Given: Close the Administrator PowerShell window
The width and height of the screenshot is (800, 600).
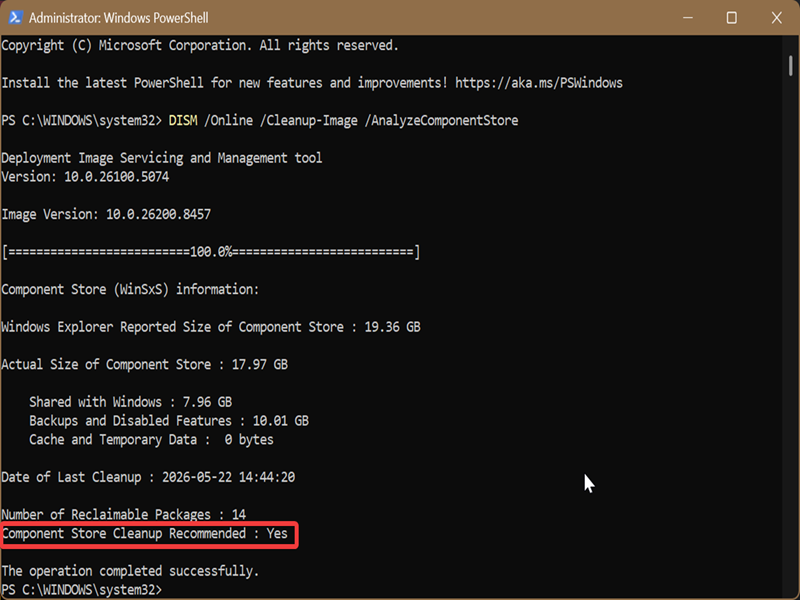Looking at the screenshot, I should click(x=777, y=18).
